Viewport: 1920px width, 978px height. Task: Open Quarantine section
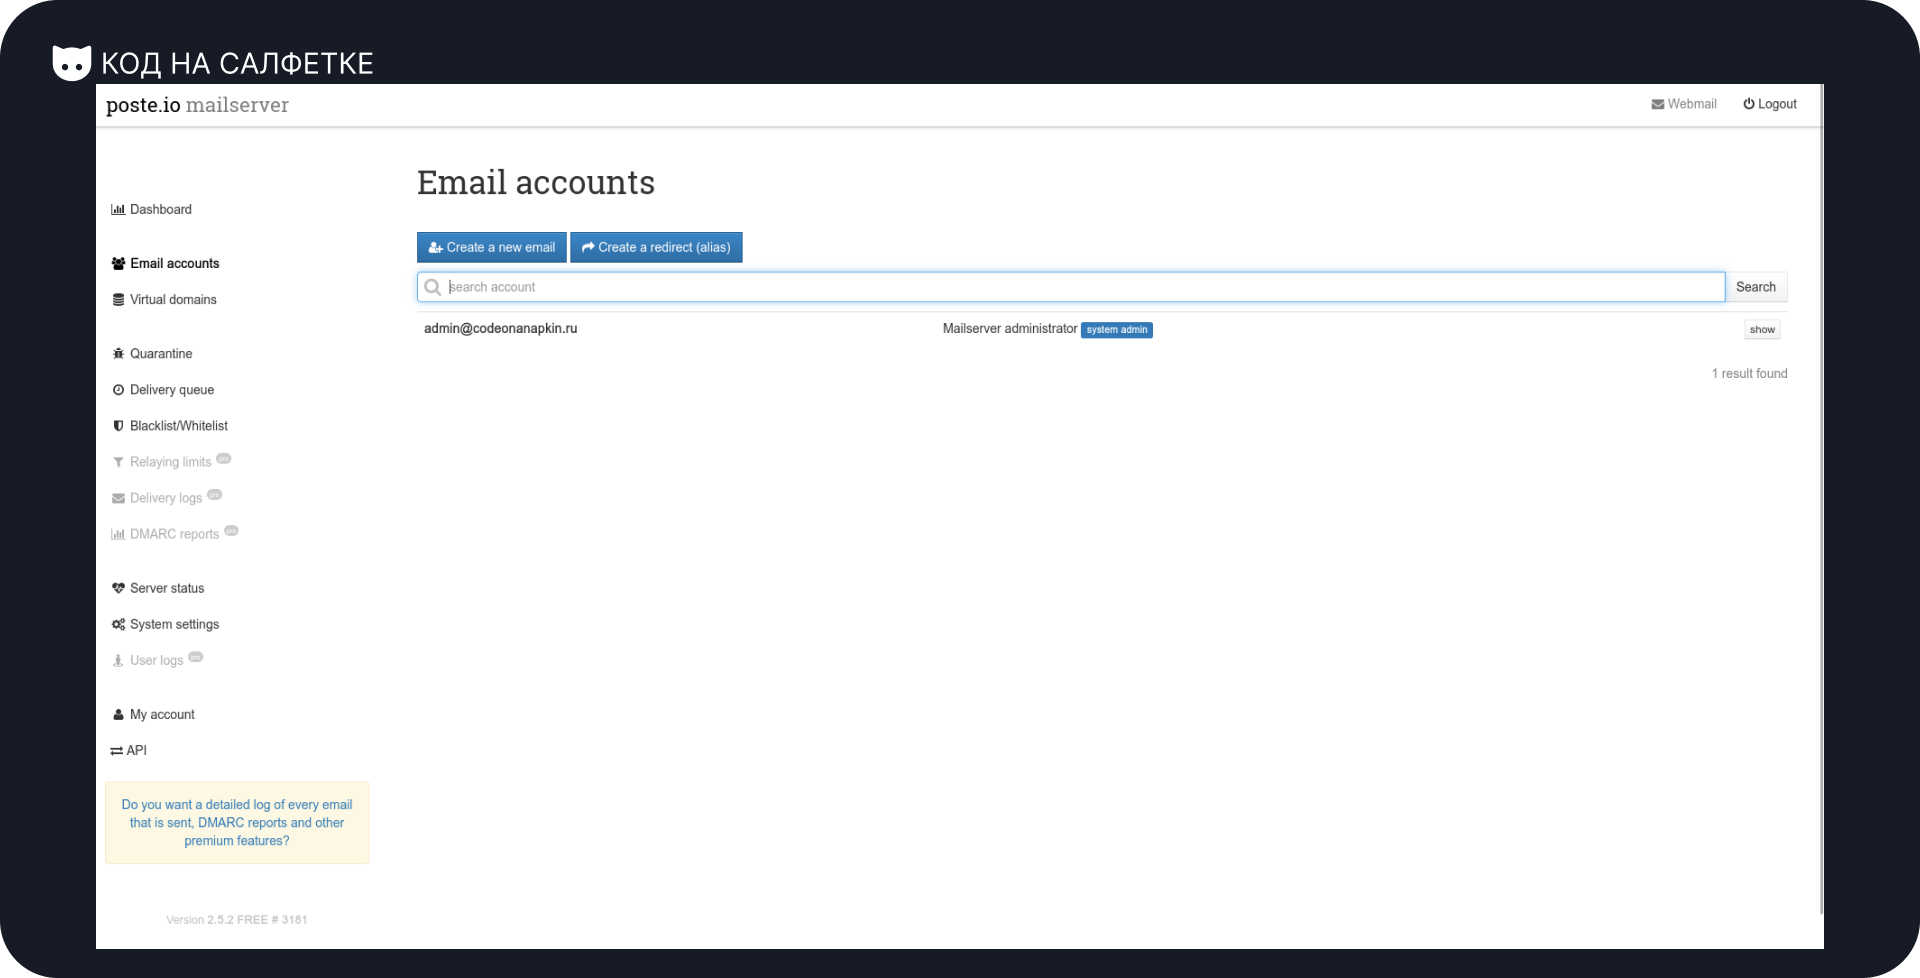pos(152,354)
